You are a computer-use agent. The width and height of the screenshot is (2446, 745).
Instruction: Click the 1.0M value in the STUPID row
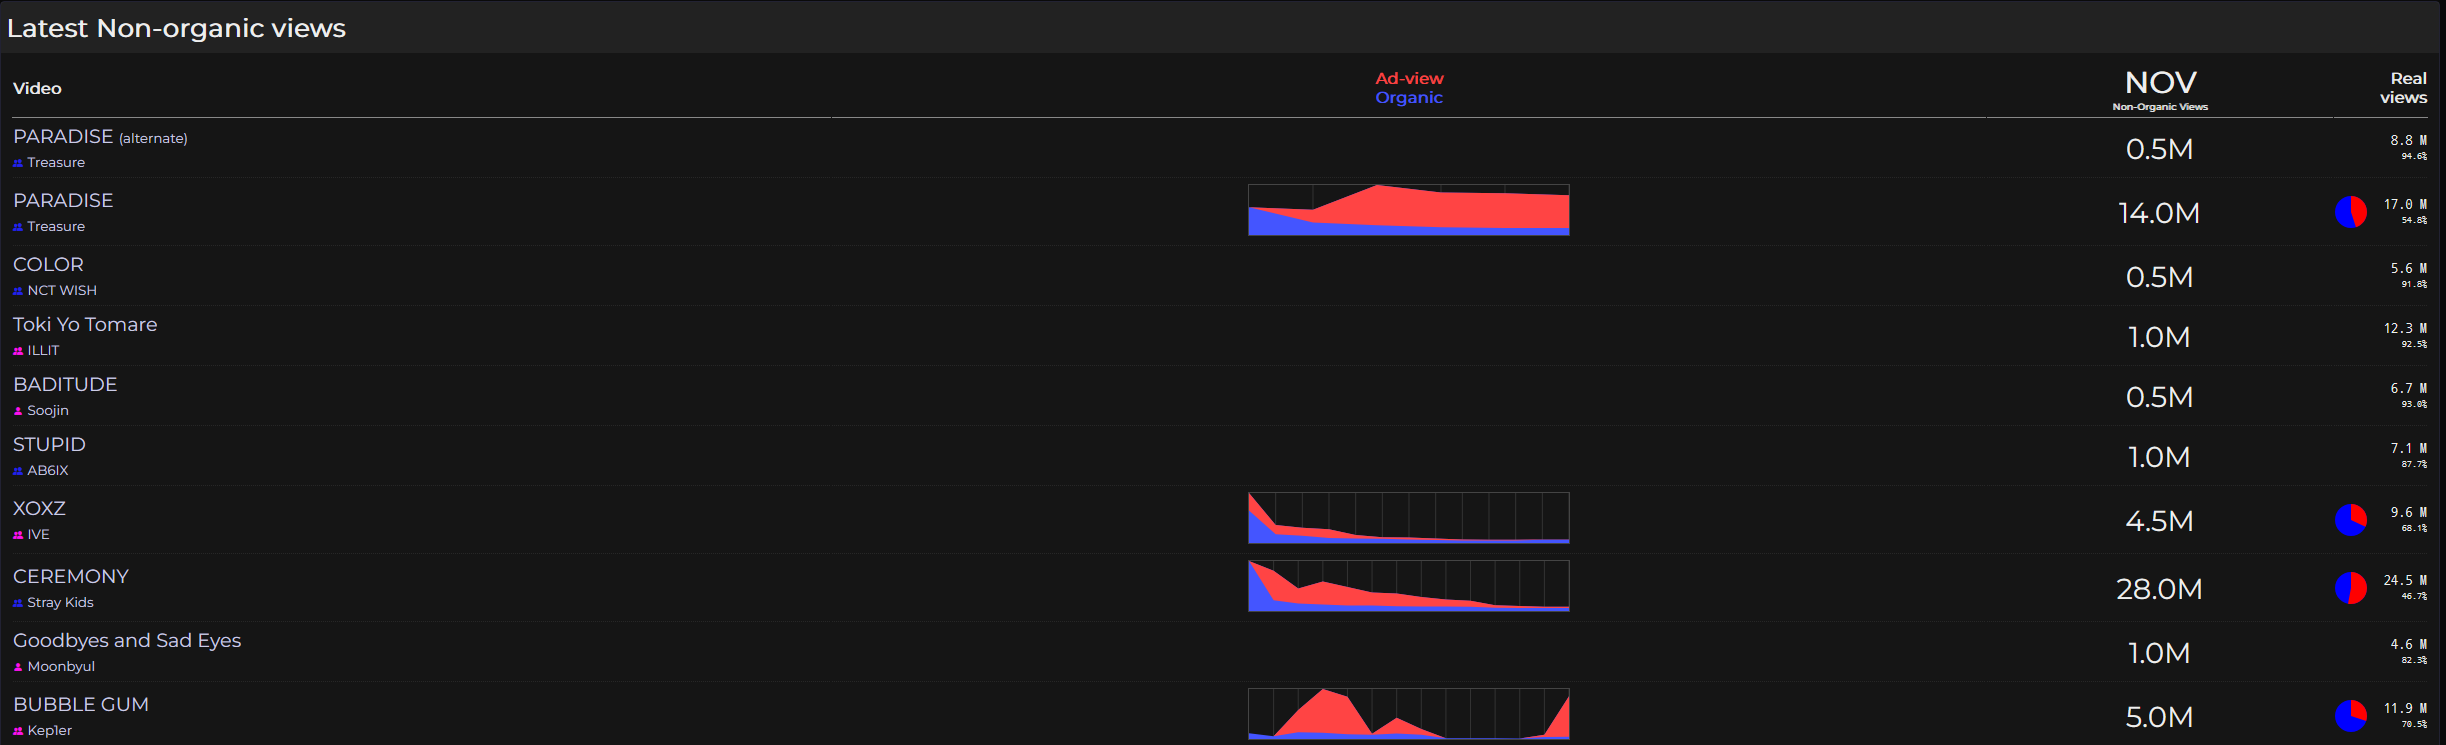2159,457
